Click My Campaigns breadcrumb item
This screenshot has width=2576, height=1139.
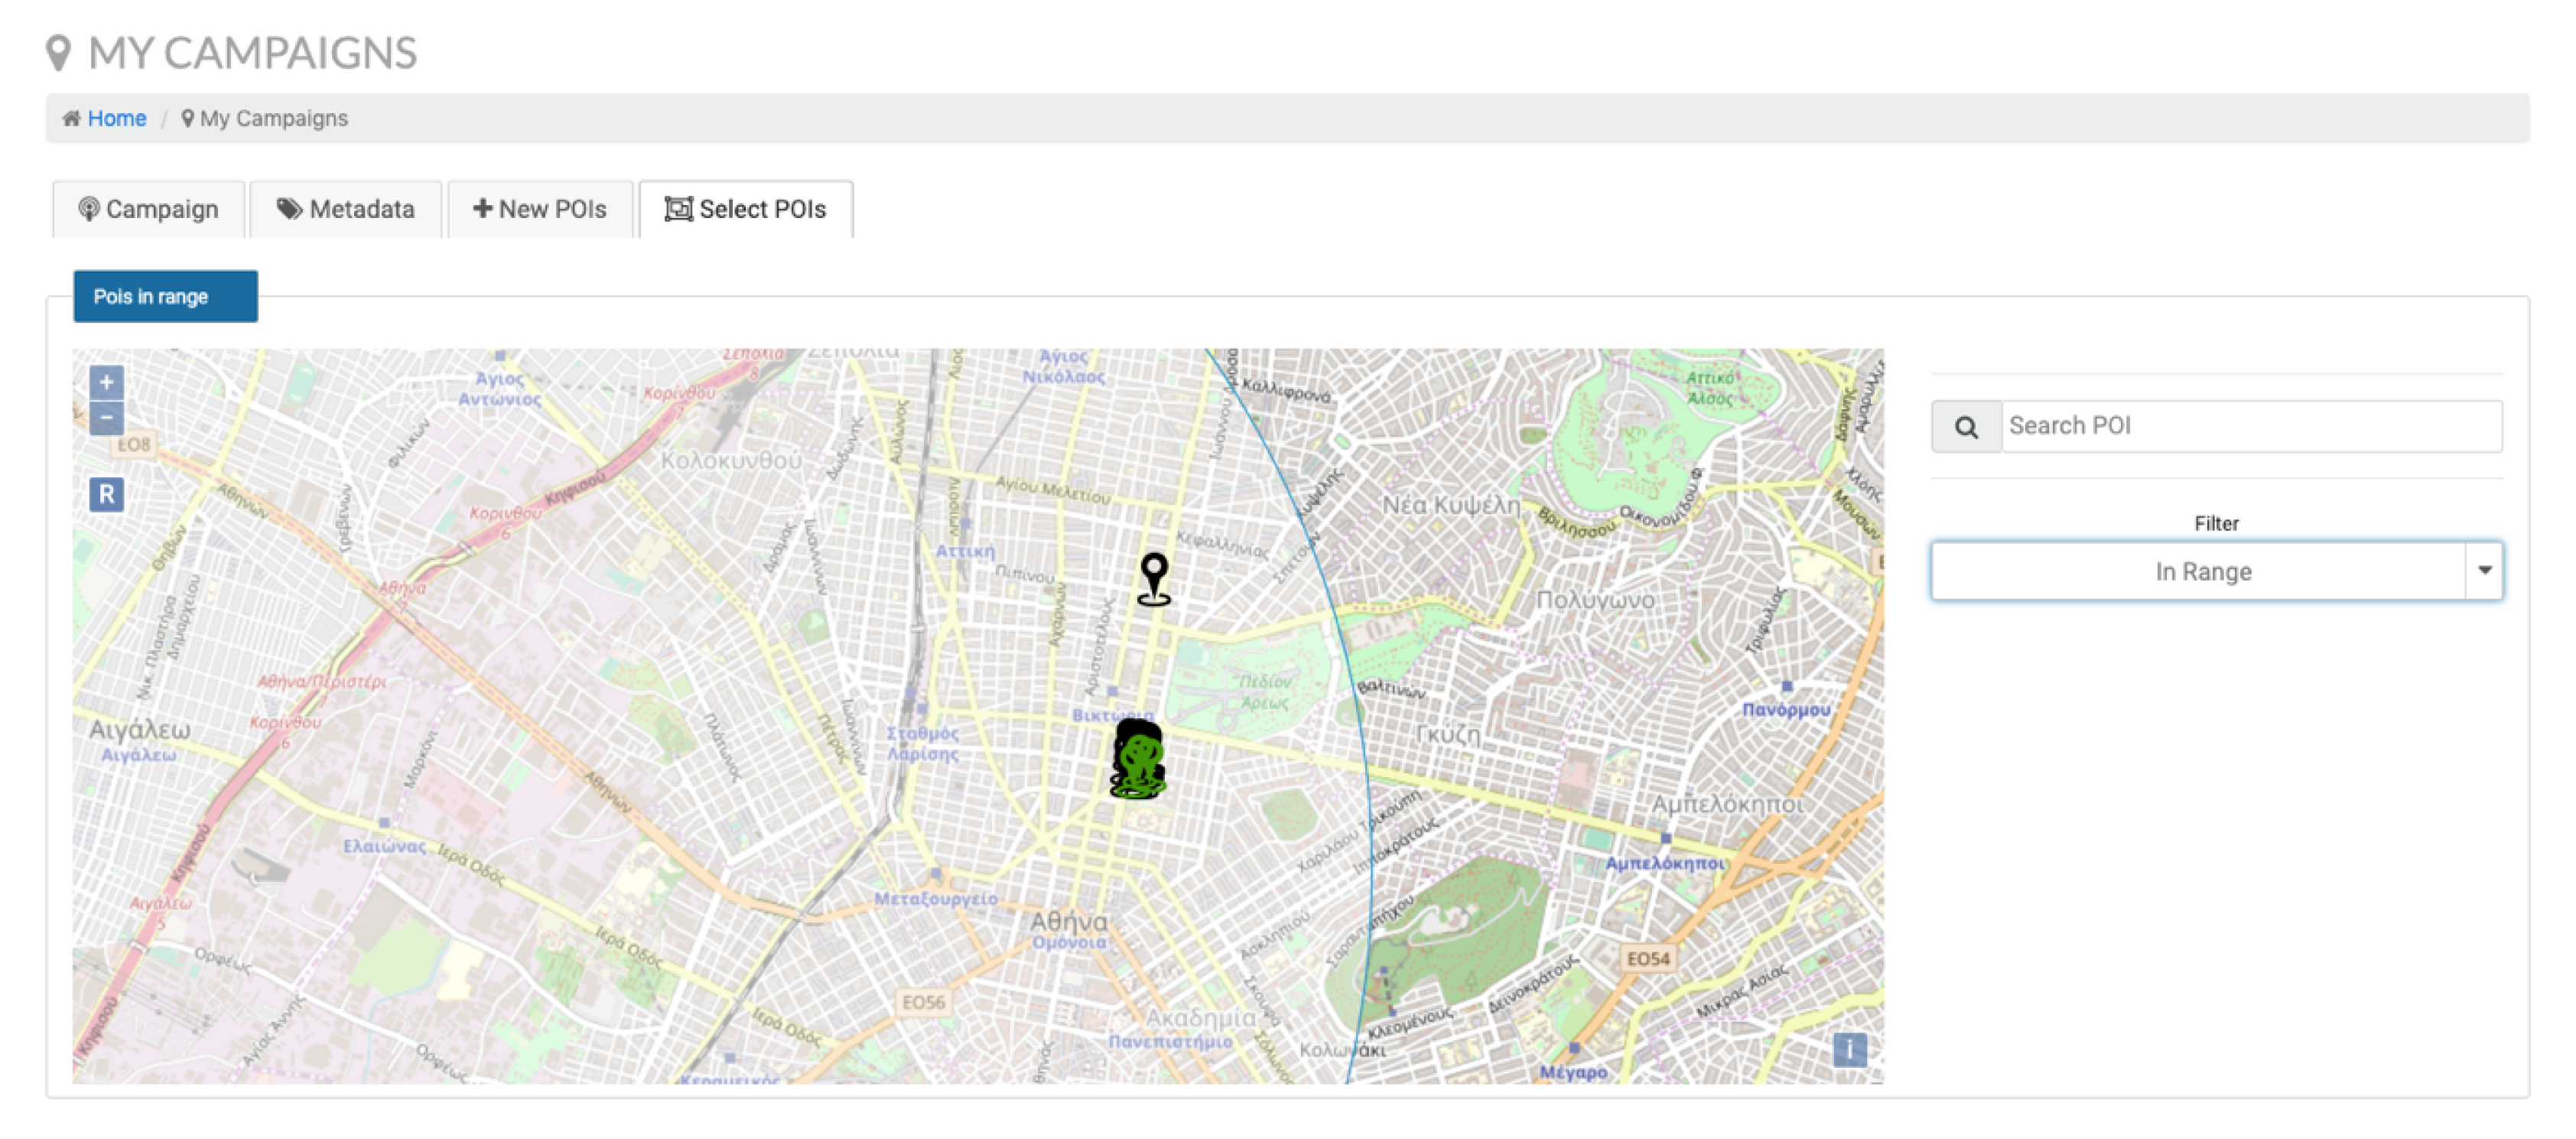pyautogui.click(x=273, y=119)
